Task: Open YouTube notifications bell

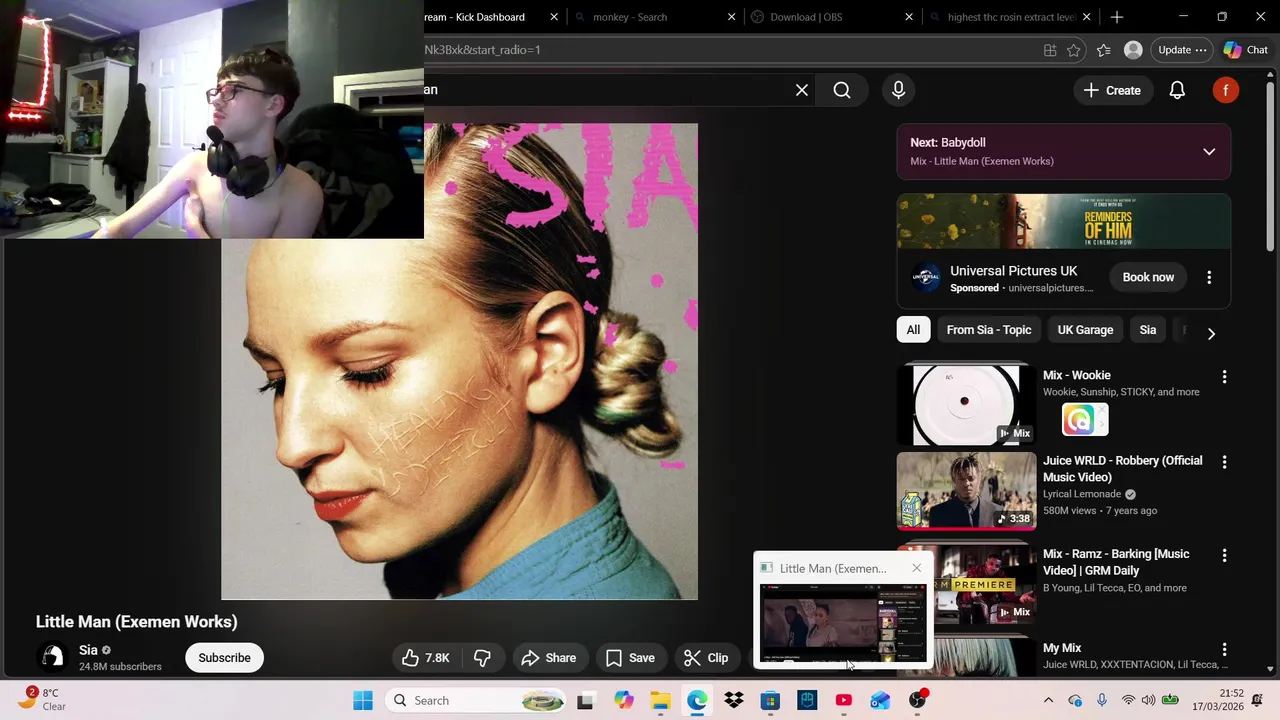Action: tap(1177, 90)
